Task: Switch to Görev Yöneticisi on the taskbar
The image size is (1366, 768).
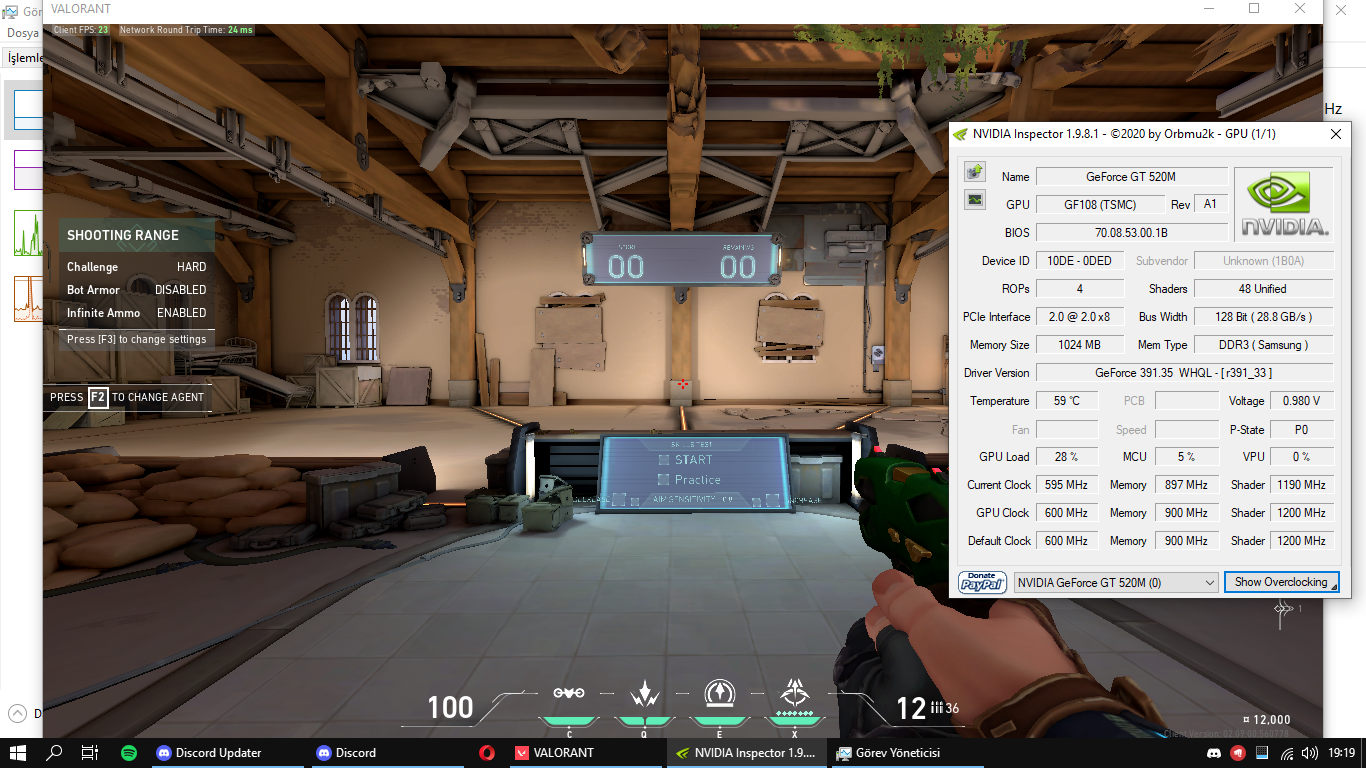Action: click(x=907, y=753)
